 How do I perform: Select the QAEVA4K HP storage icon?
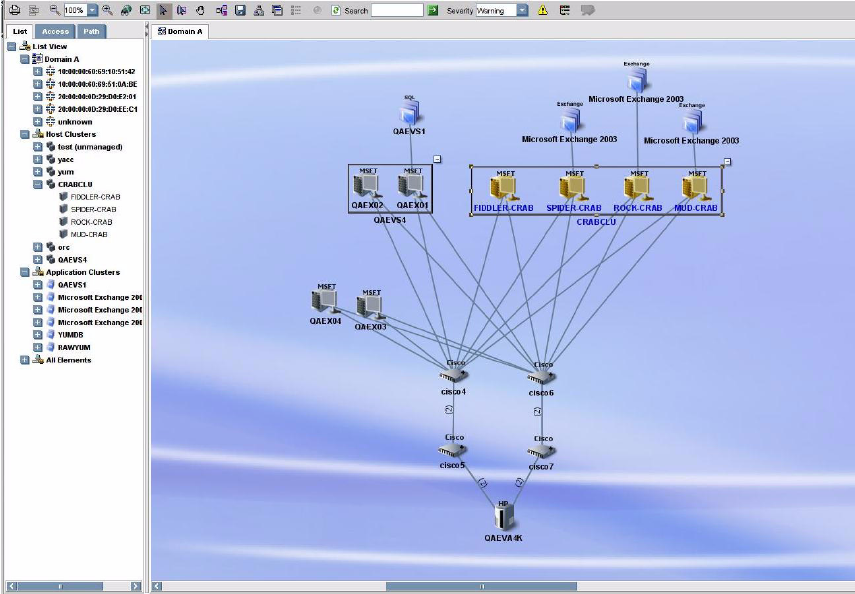503,517
